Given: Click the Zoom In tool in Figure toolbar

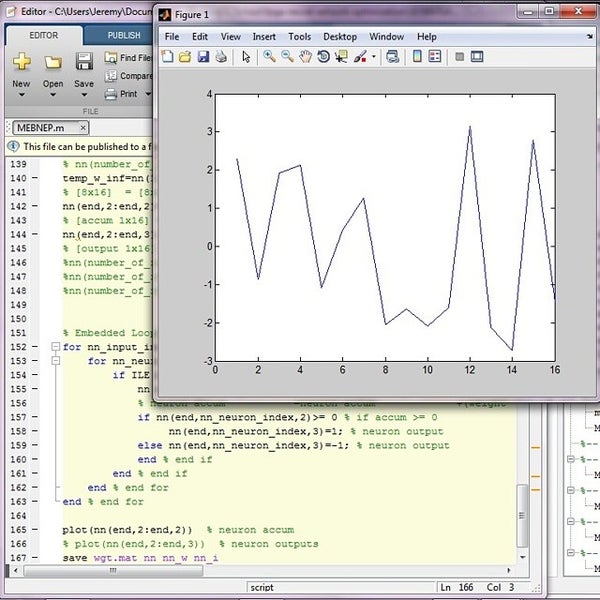Looking at the screenshot, I should pyautogui.click(x=269, y=57).
